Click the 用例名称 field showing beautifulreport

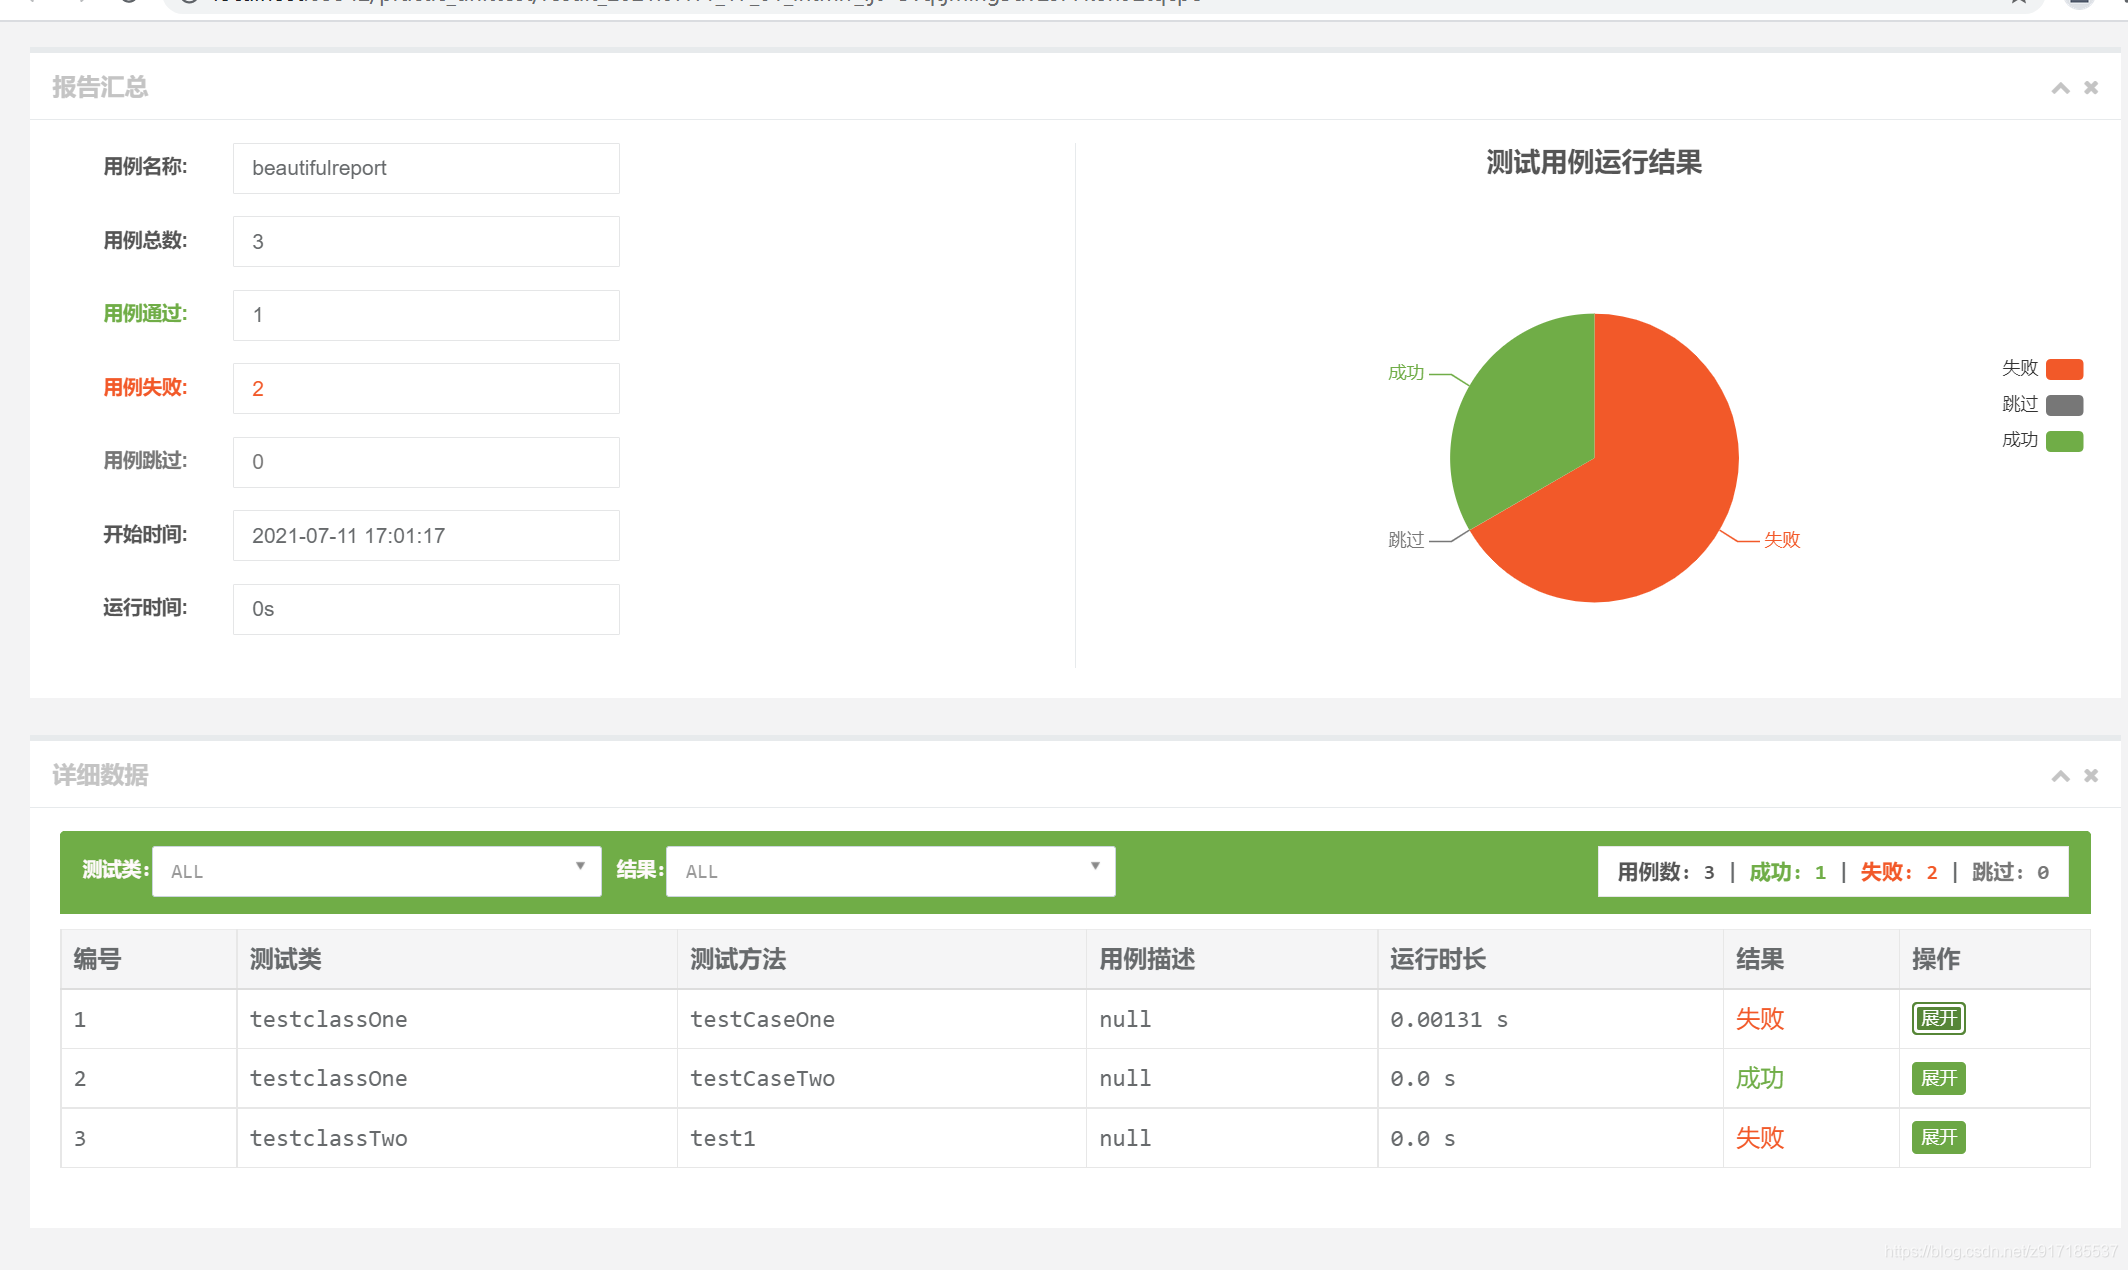click(x=426, y=168)
